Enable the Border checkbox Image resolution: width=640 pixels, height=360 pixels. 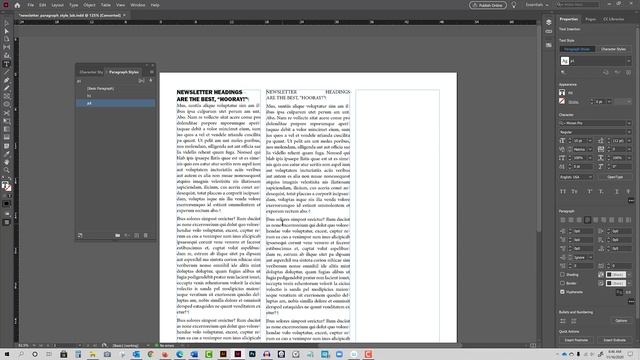coord(562,283)
